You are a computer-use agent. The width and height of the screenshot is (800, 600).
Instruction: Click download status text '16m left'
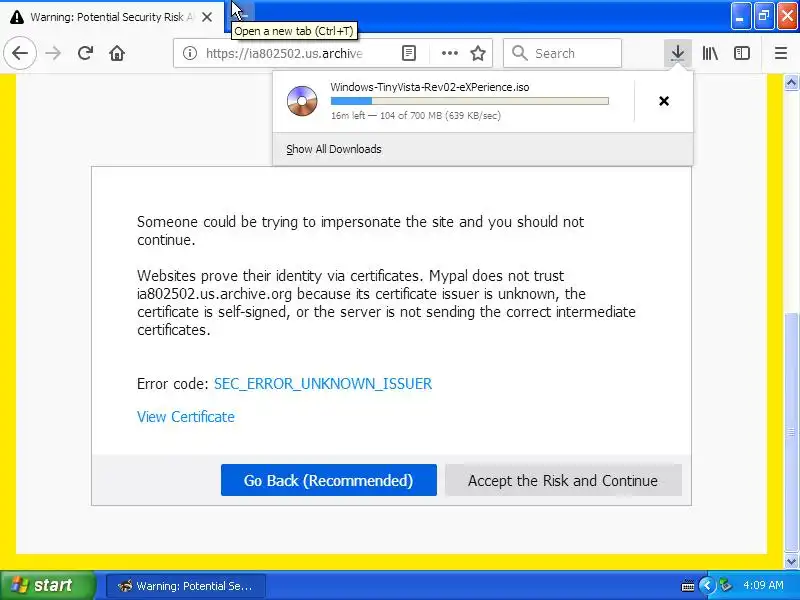pyautogui.click(x=348, y=115)
